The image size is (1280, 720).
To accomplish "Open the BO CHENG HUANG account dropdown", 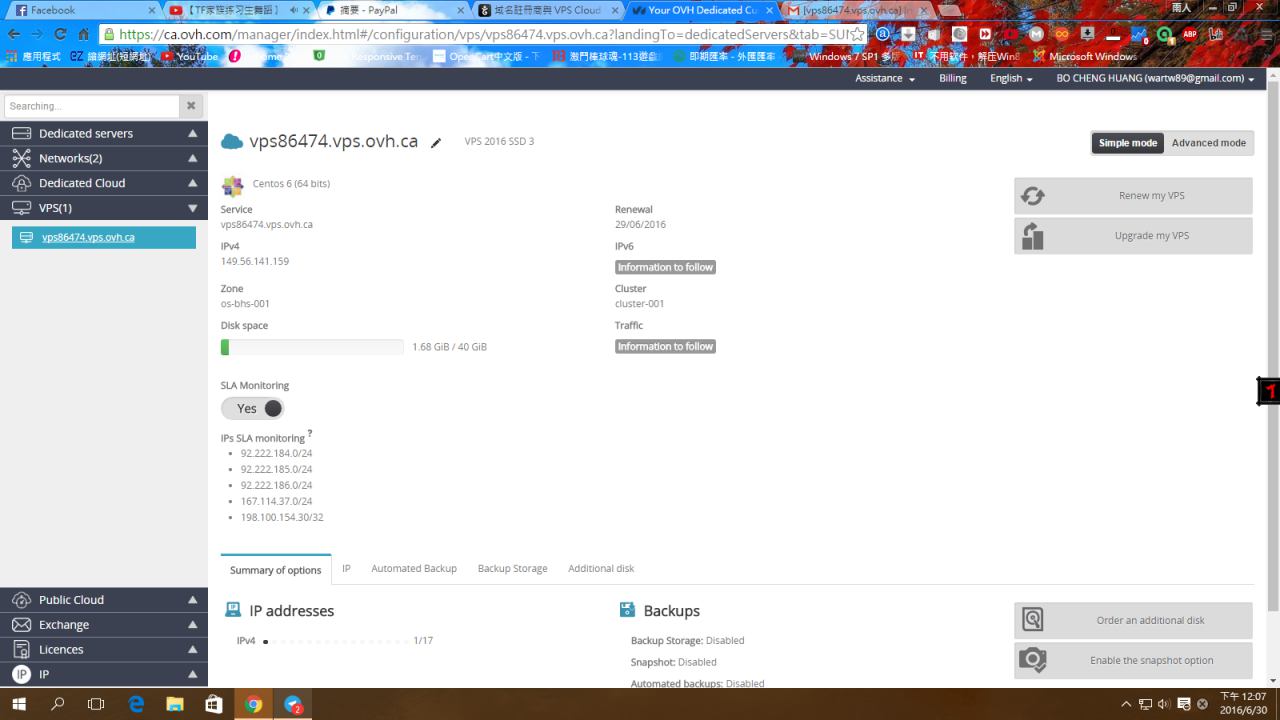I will coord(1155,78).
